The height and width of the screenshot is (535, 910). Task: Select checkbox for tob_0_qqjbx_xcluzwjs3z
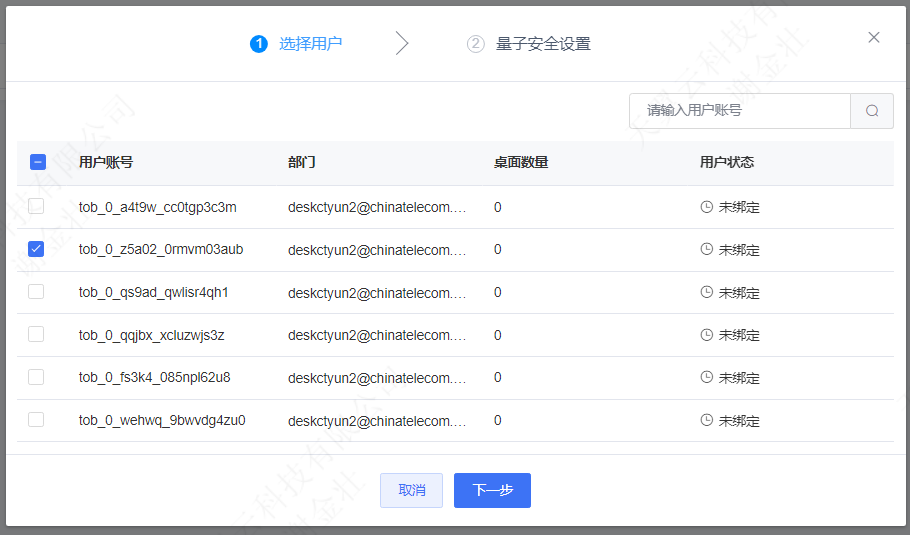pos(36,334)
